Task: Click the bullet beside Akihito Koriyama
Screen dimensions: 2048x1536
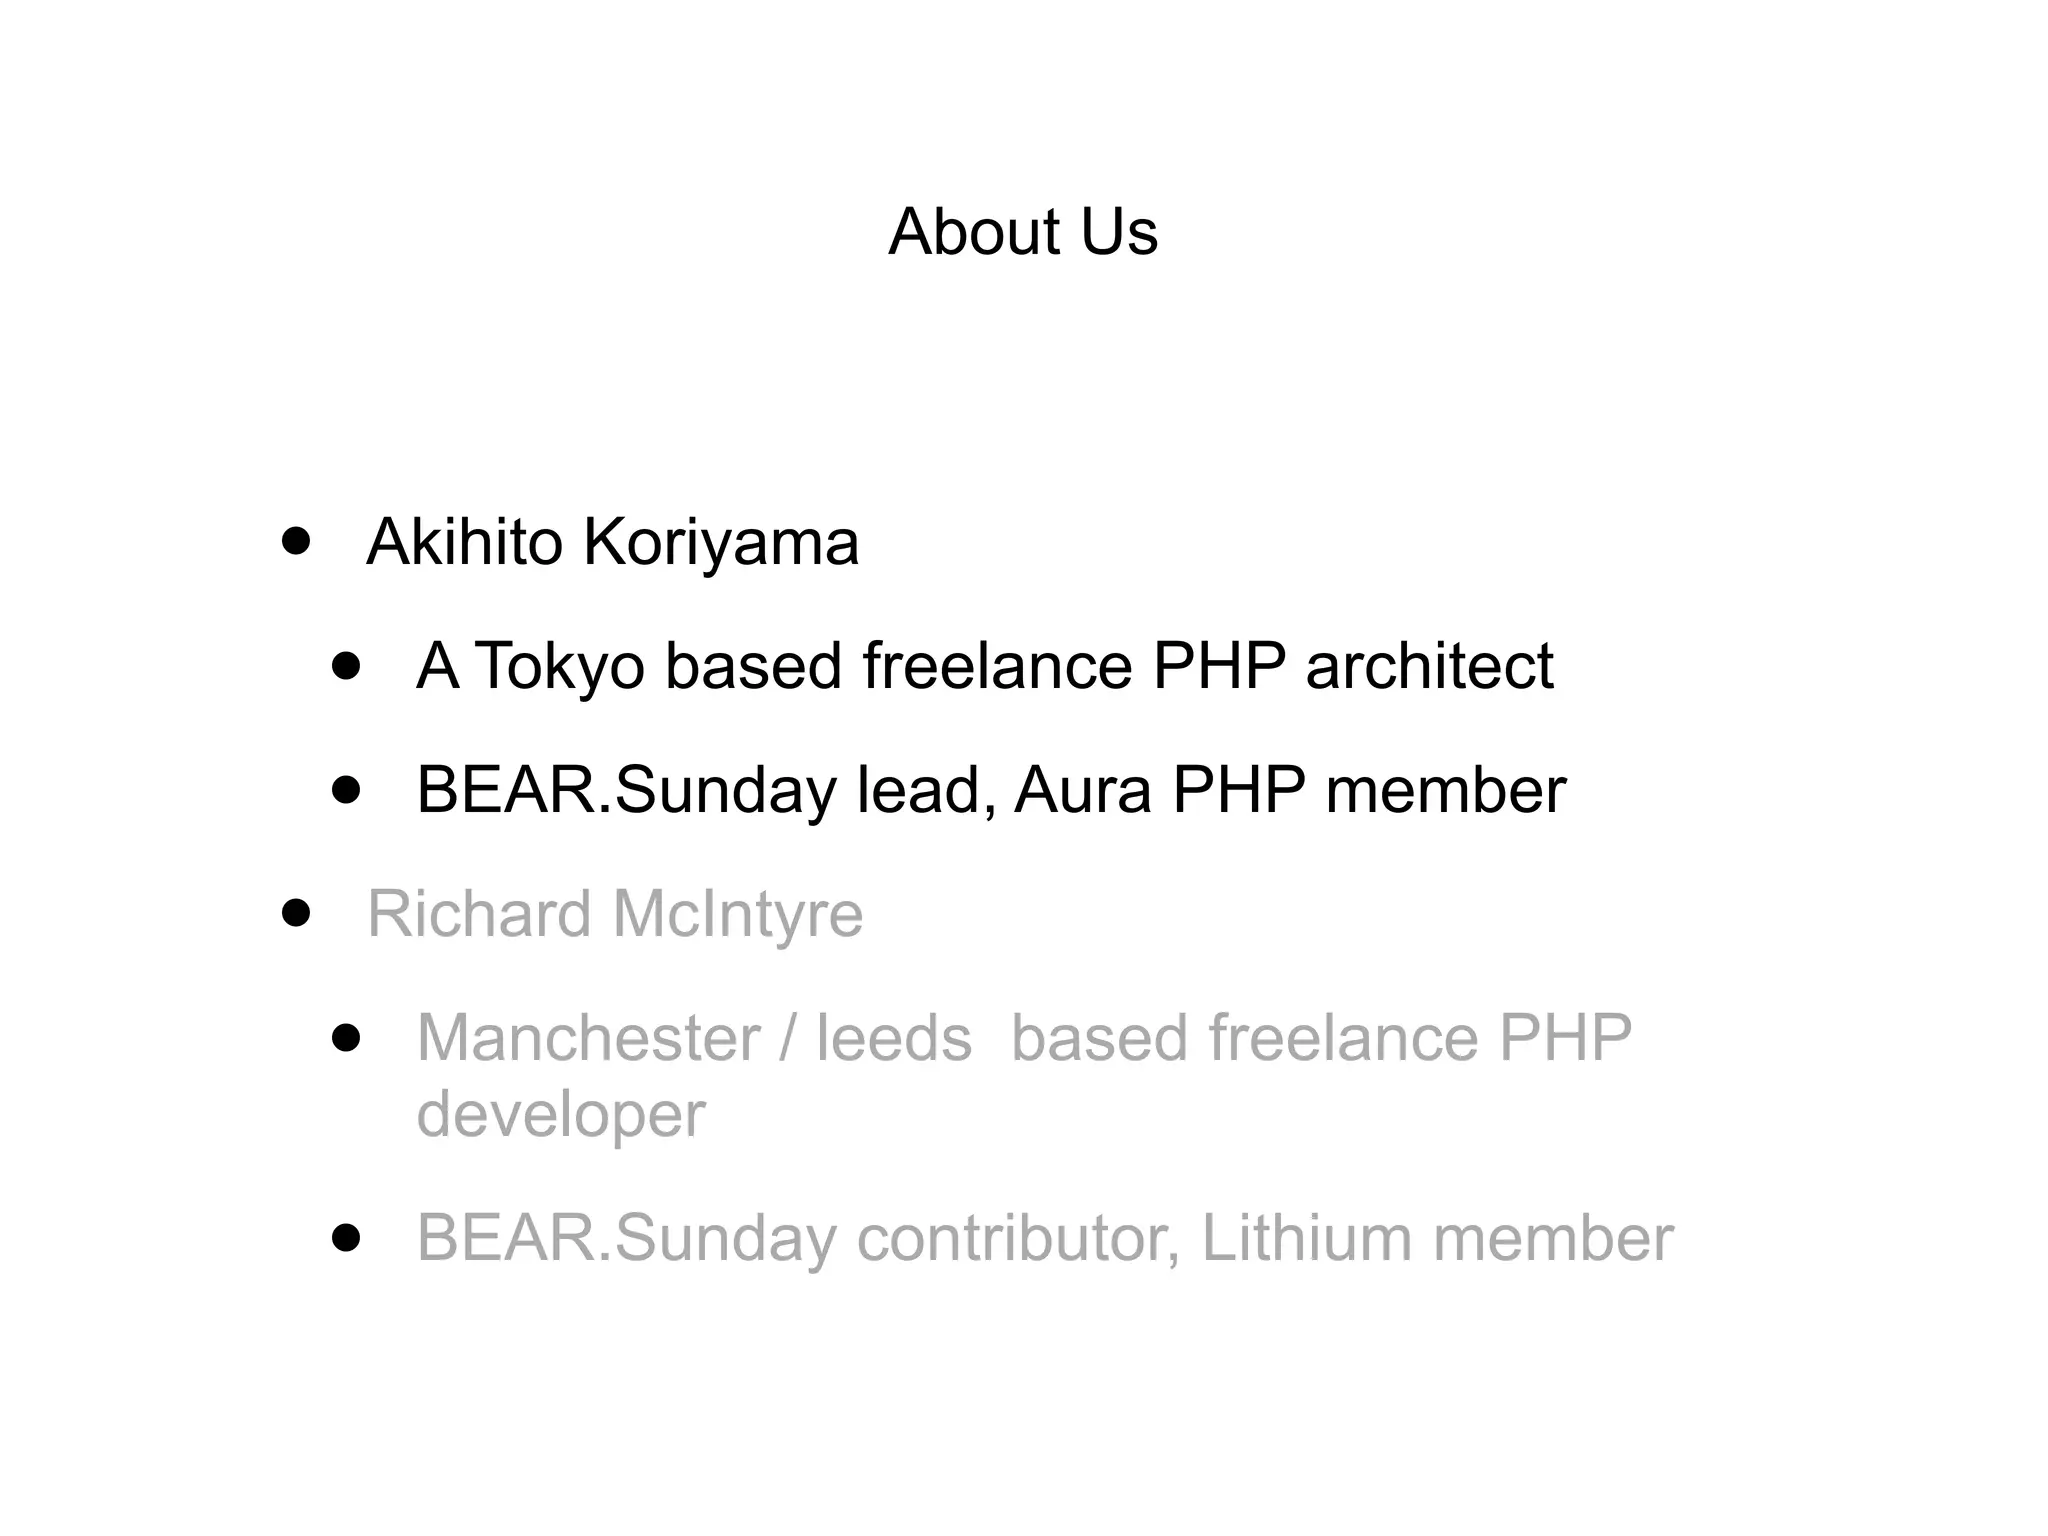Action: point(296,542)
